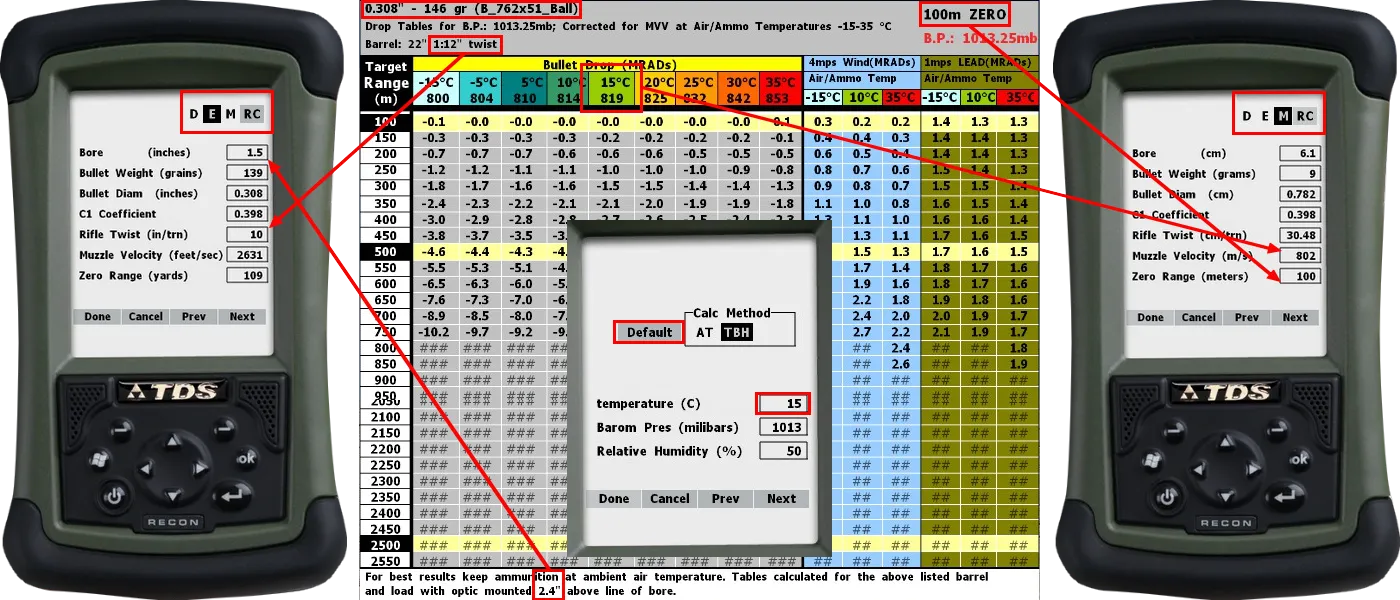This screenshot has width=1400, height=600.
Task: Click the Muzzle Velocity (feet/sec) field
Action: (x=246, y=255)
